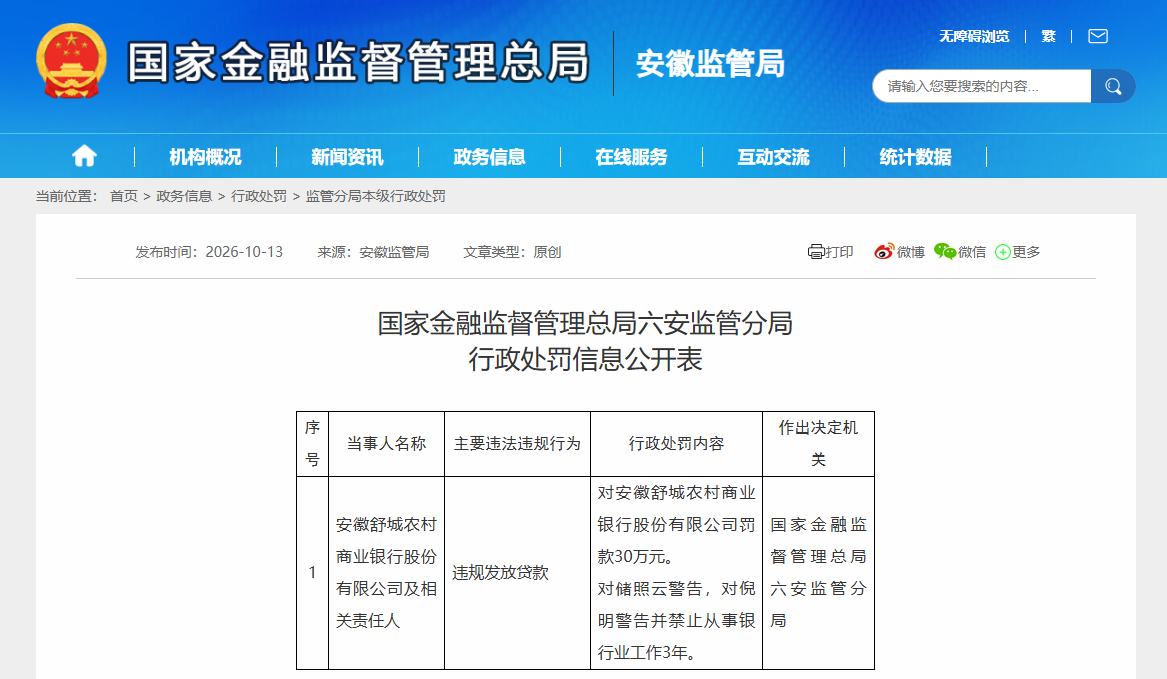Select 互动交流 navigation item

point(773,156)
